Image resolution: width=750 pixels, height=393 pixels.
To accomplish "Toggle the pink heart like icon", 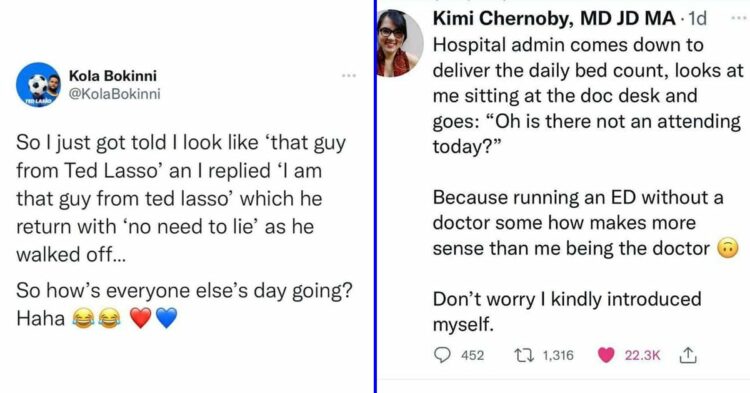I will [x=606, y=355].
